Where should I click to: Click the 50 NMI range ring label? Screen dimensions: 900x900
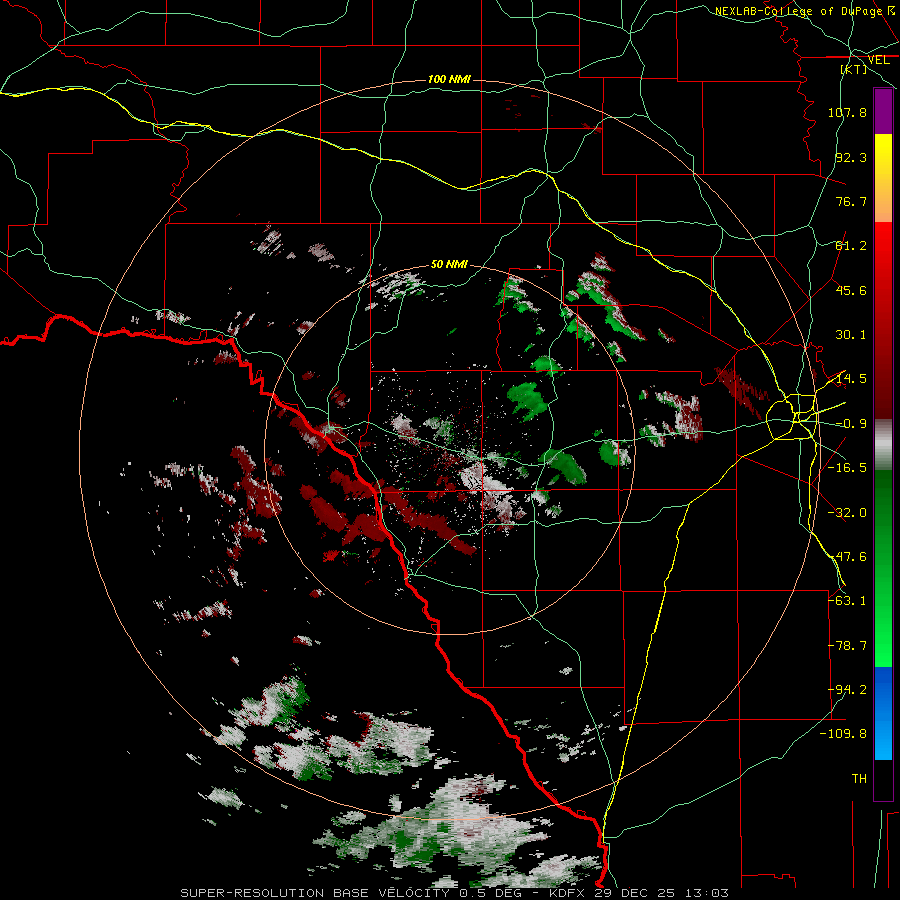[449, 264]
